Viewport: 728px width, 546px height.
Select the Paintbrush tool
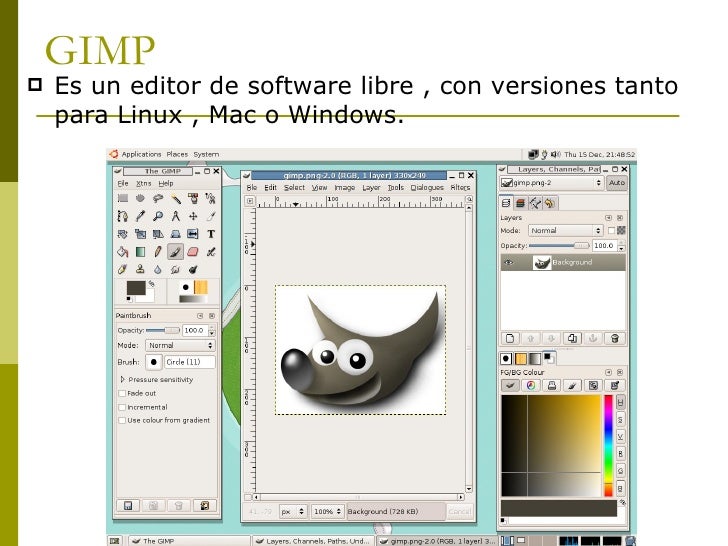[176, 252]
